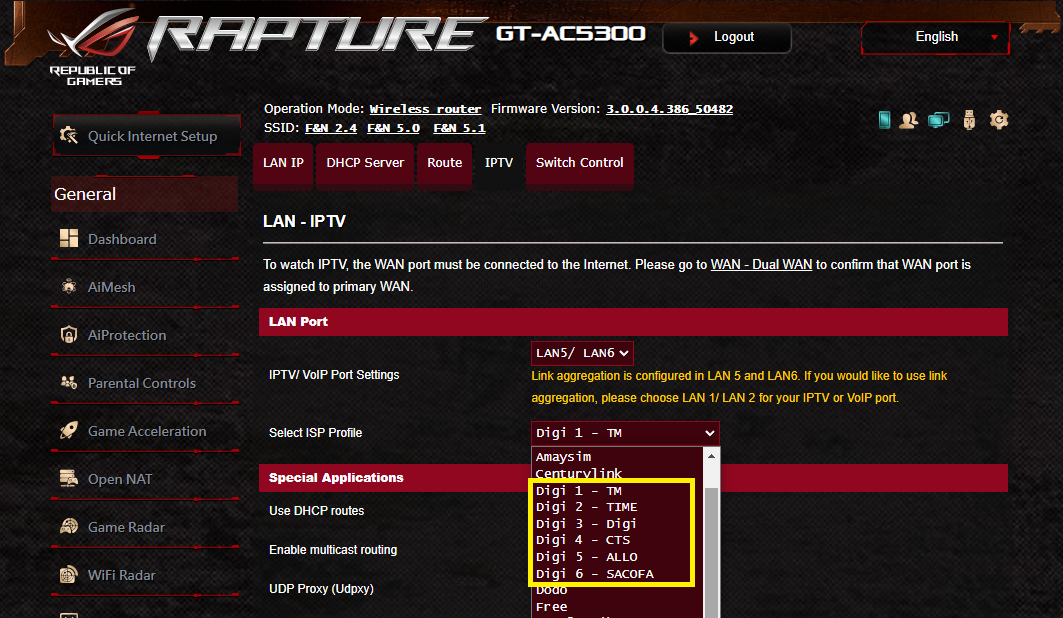Open Game Acceleration rocket icon
Image resolution: width=1063 pixels, height=618 pixels.
coord(69,431)
